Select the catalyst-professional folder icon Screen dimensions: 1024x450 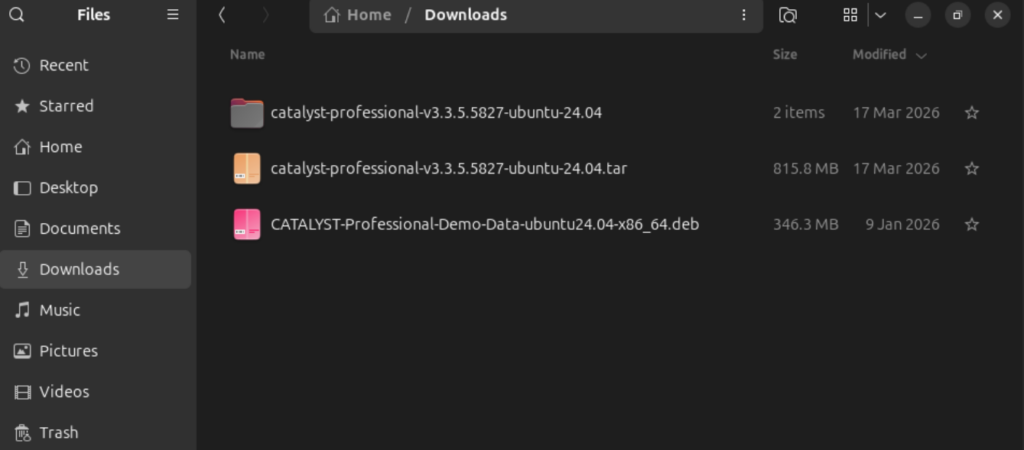point(247,113)
